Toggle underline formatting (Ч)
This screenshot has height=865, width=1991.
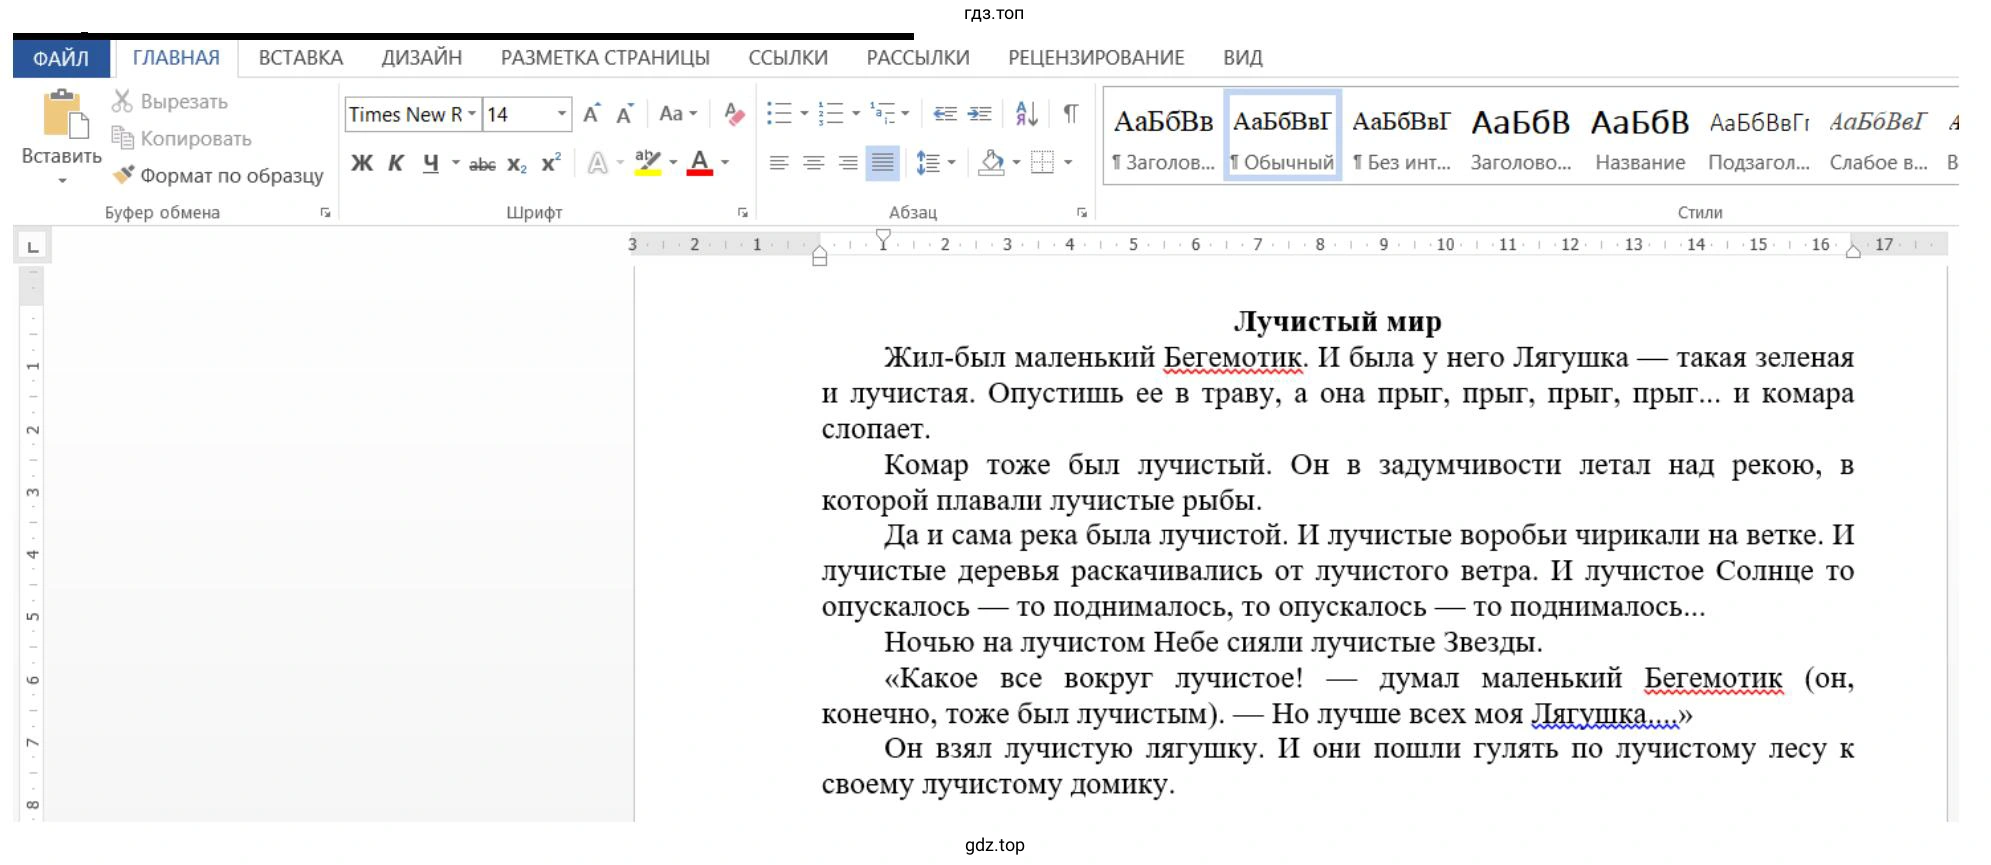[431, 163]
